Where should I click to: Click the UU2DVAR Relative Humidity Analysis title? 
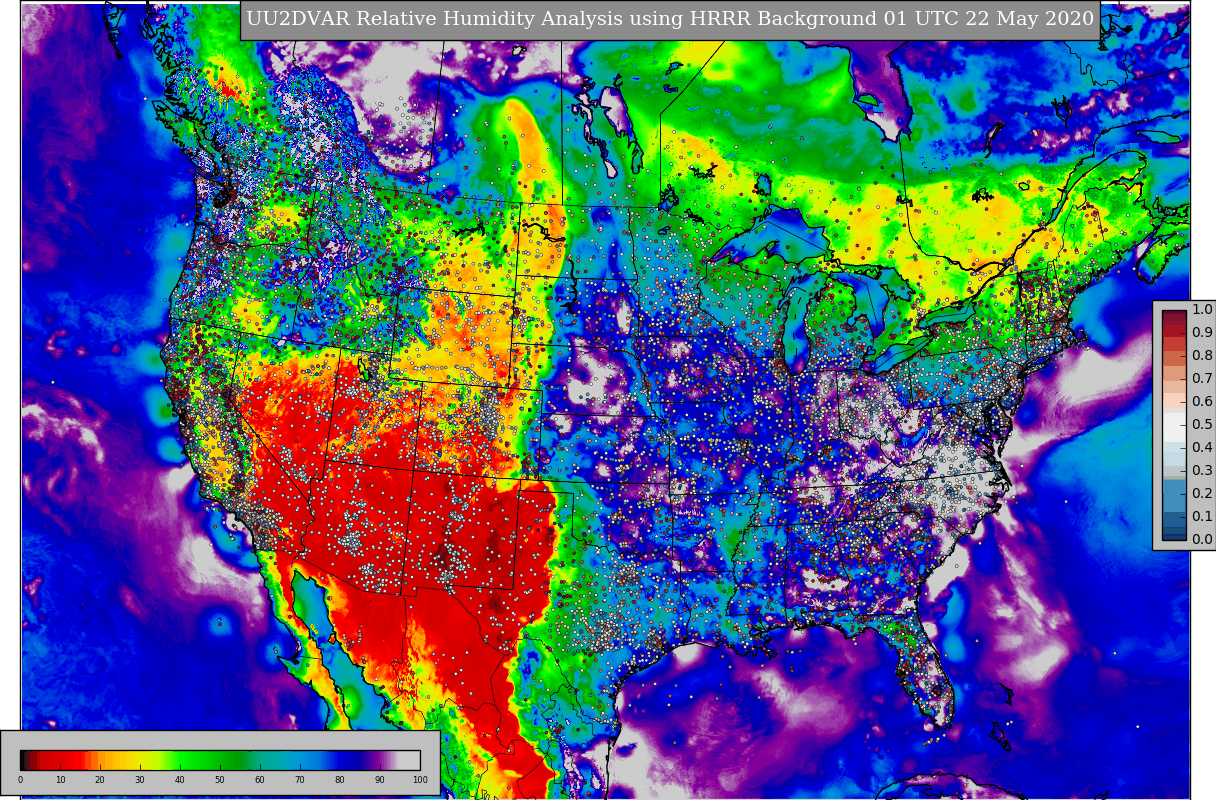tap(670, 19)
